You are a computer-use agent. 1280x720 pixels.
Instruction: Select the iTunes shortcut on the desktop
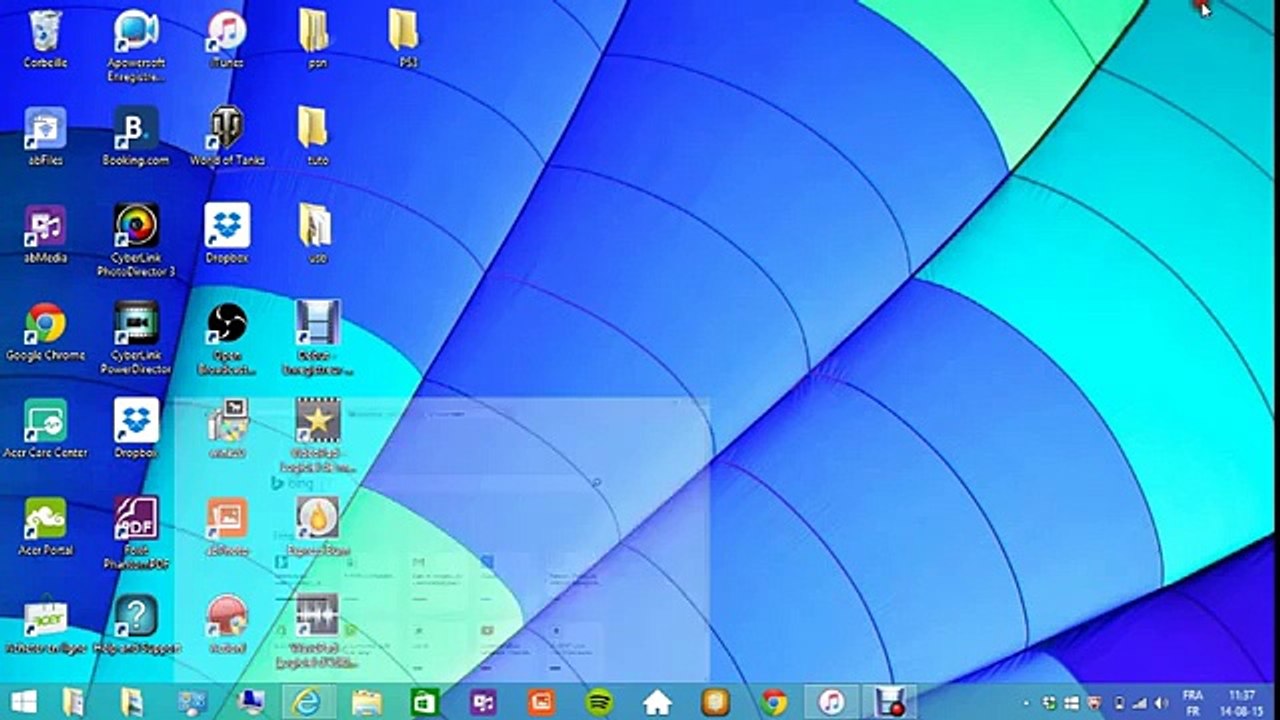pyautogui.click(x=227, y=38)
